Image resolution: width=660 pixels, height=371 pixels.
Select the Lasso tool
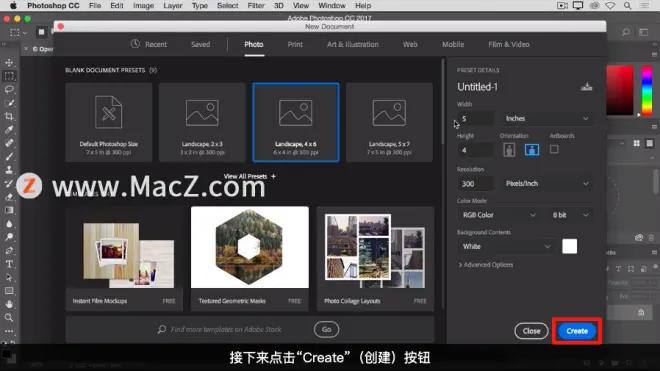[x=9, y=89]
